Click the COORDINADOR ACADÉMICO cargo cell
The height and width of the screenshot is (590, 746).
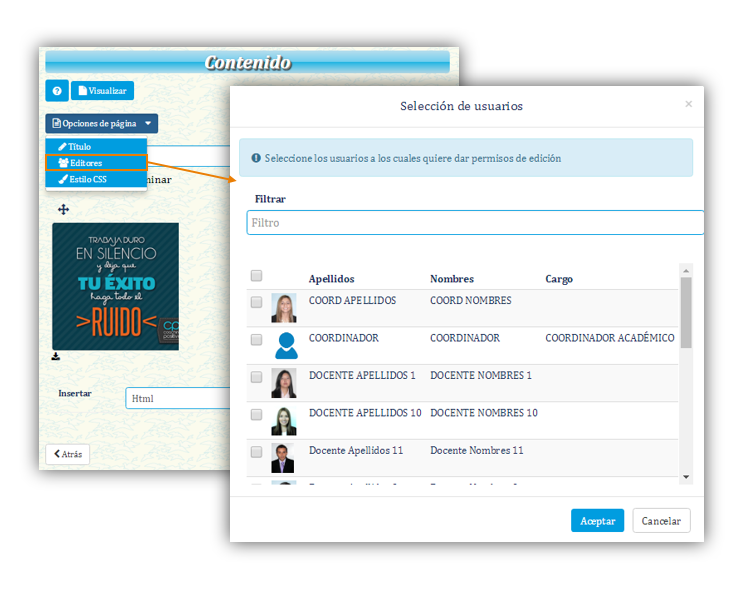[x=610, y=338]
